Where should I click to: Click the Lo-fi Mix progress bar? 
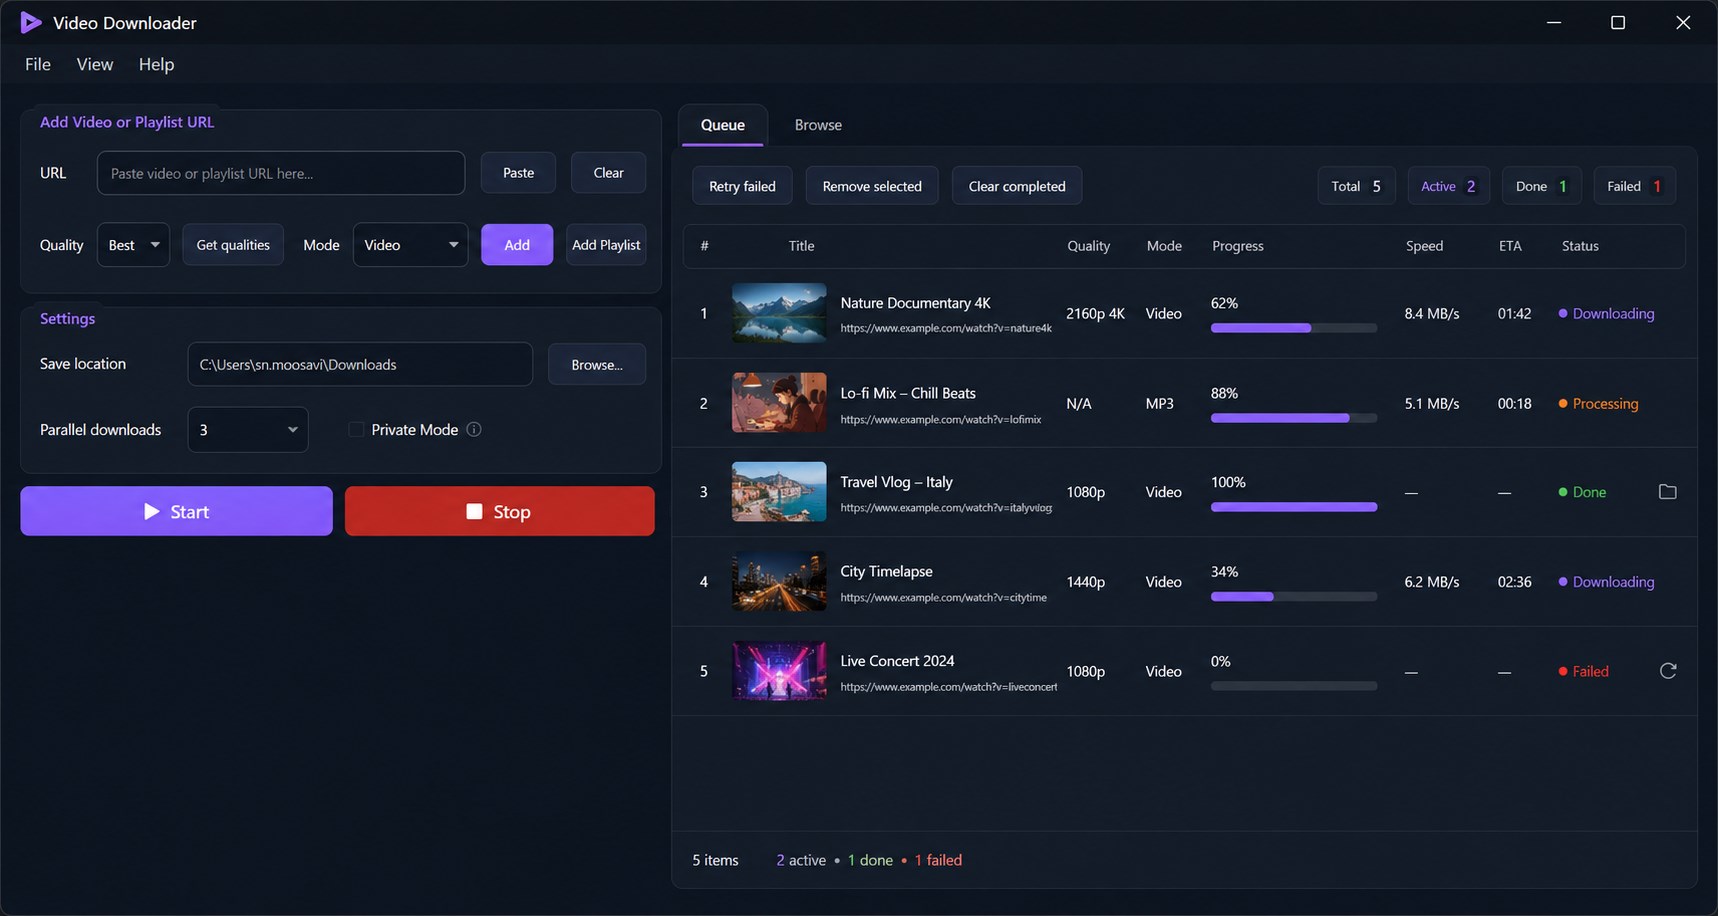[1294, 418]
